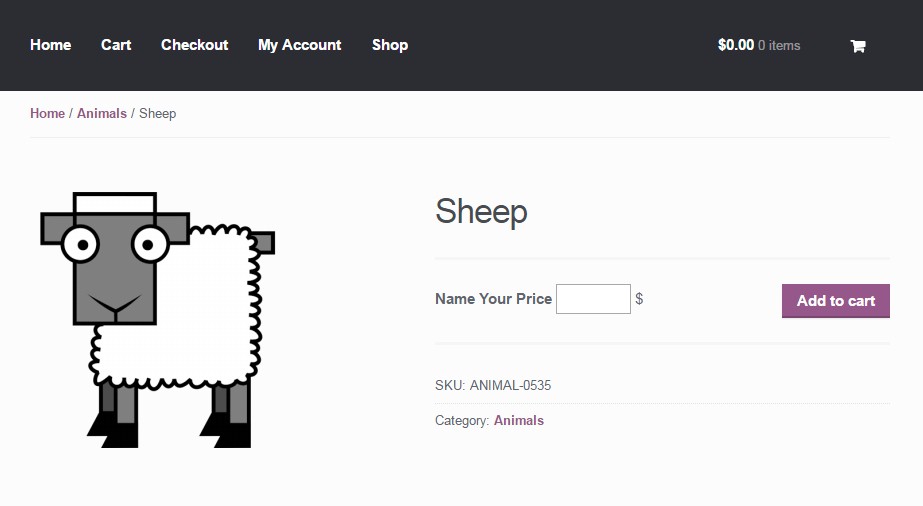This screenshot has height=506, width=923.
Task: Open the shopping cart icon in header
Action: pyautogui.click(x=857, y=46)
